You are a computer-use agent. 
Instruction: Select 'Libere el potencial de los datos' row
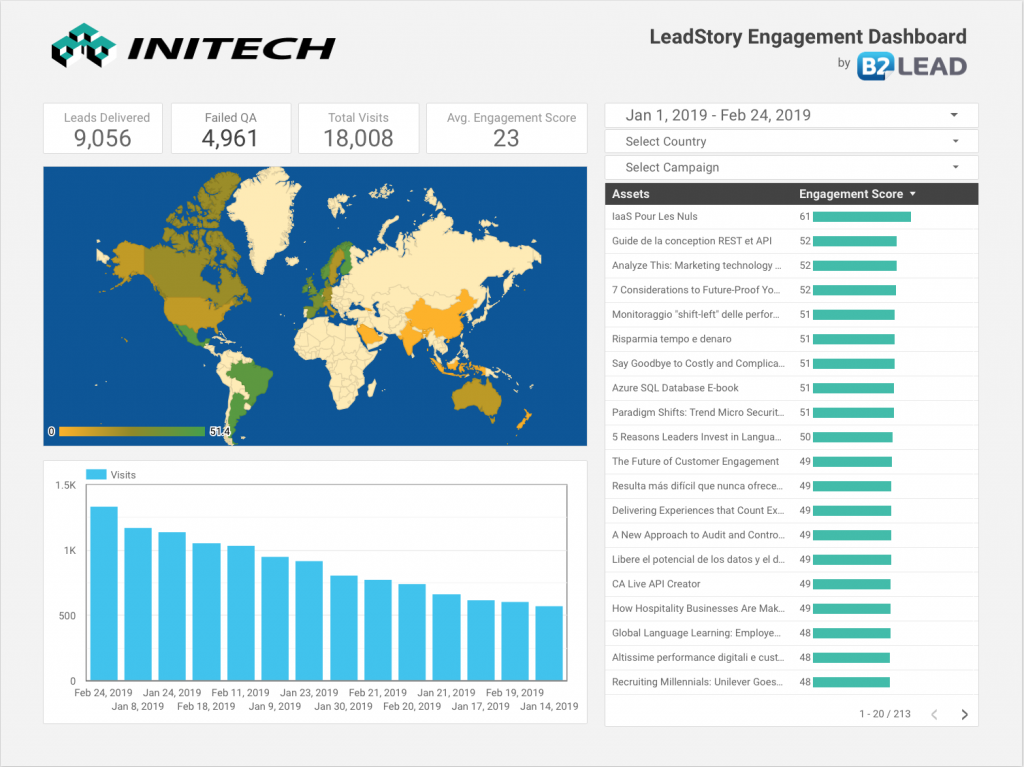click(x=792, y=560)
